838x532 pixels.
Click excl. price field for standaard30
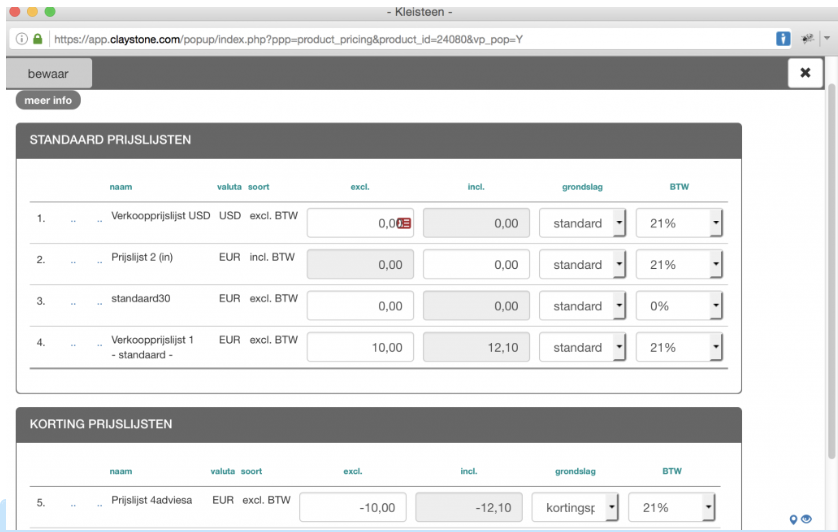[x=360, y=306]
